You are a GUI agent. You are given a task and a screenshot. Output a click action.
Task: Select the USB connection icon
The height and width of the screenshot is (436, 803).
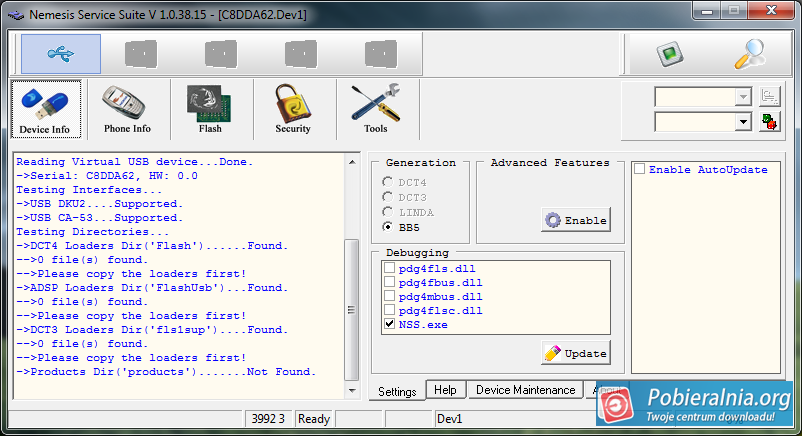[x=61, y=54]
